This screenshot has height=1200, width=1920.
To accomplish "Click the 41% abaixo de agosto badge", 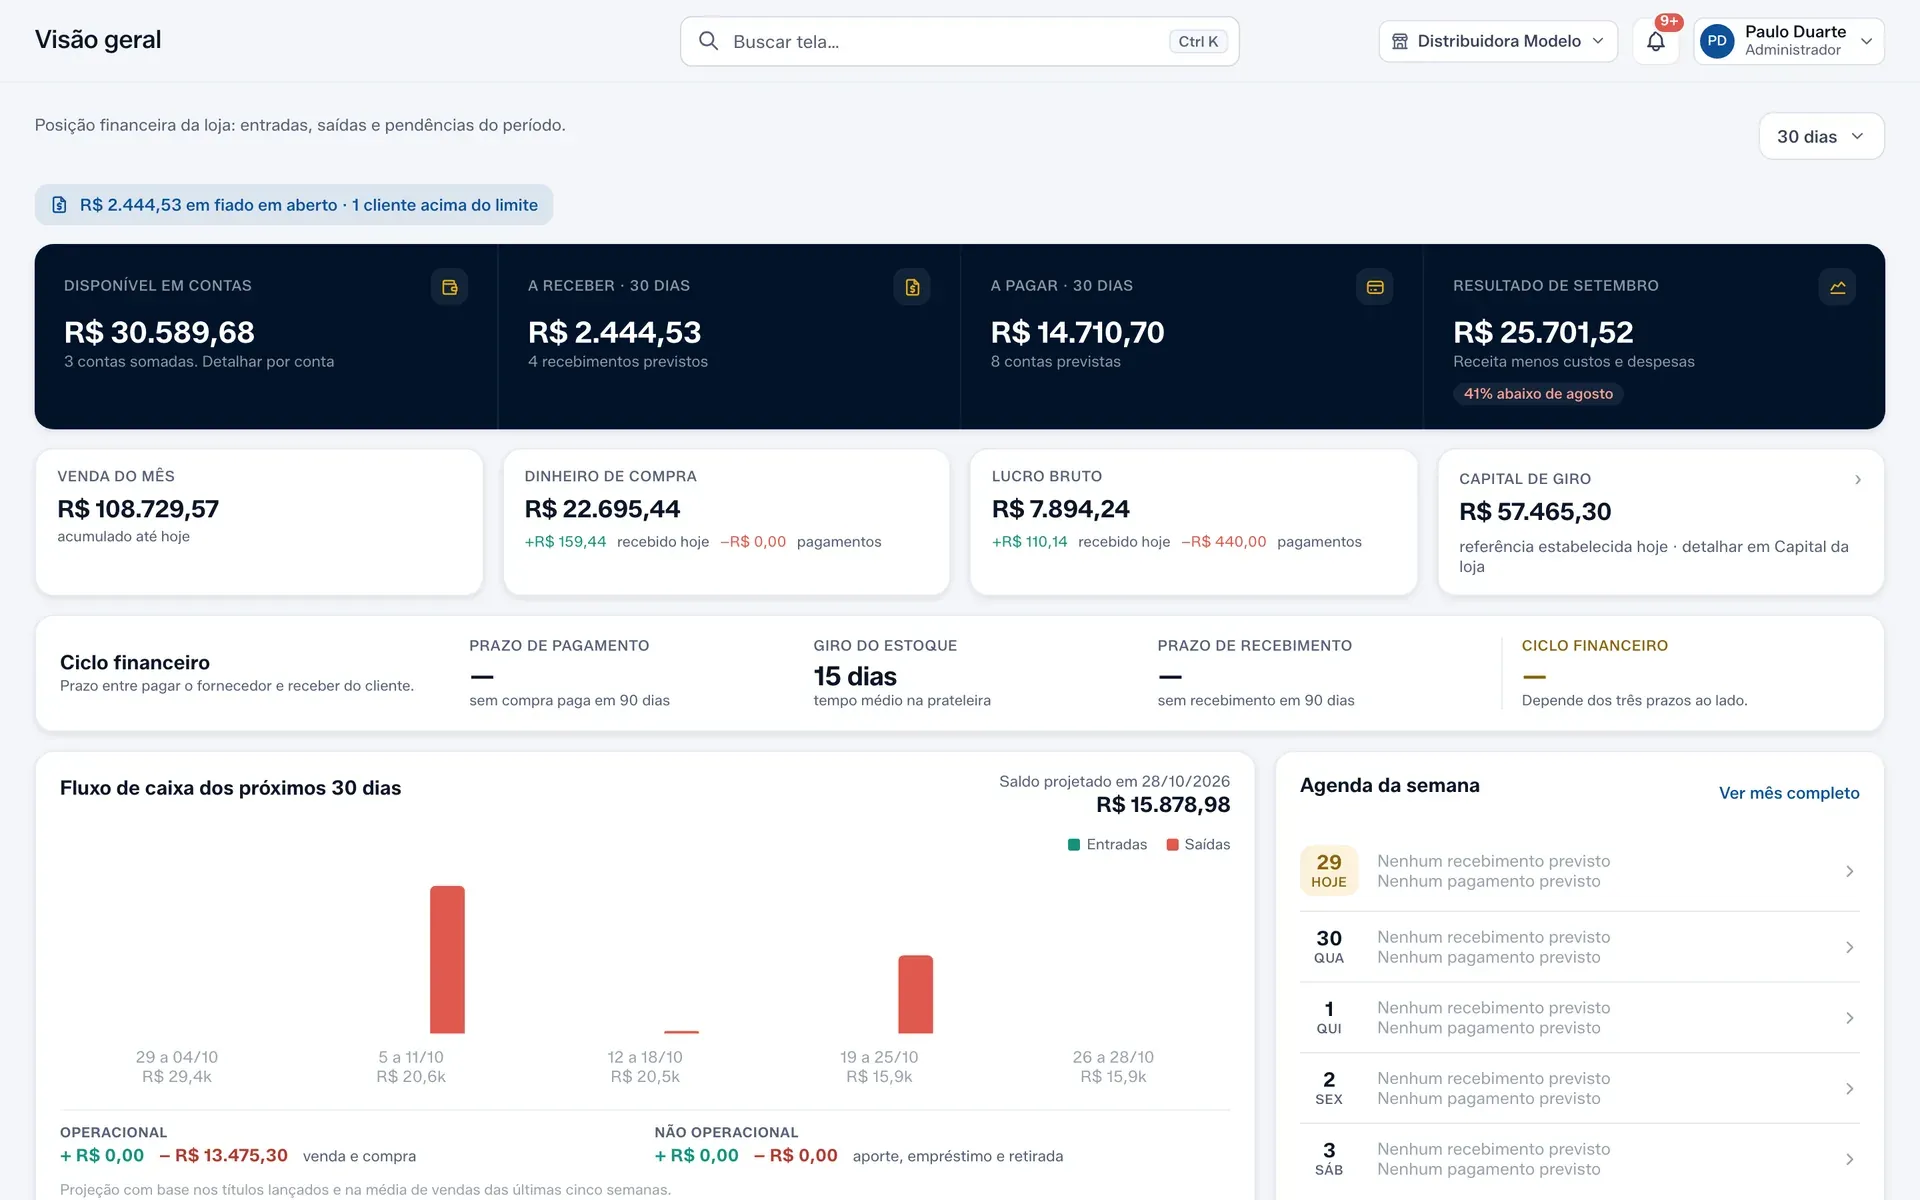I will click(x=1538, y=394).
